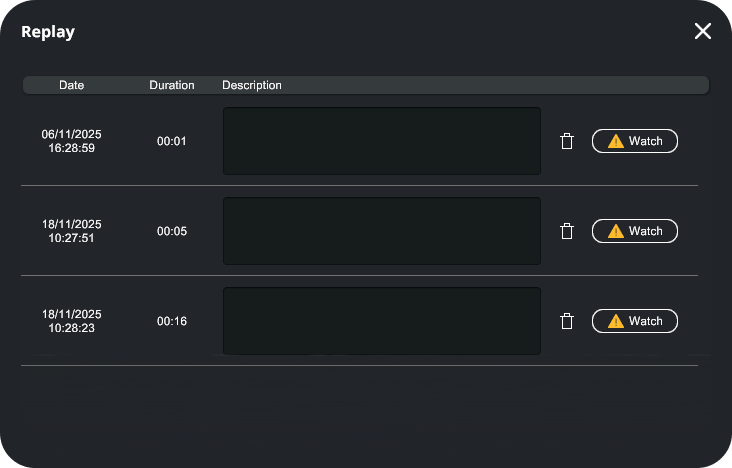This screenshot has width=732, height=468.
Task: Click warning triangle in second row
Action: point(615,231)
